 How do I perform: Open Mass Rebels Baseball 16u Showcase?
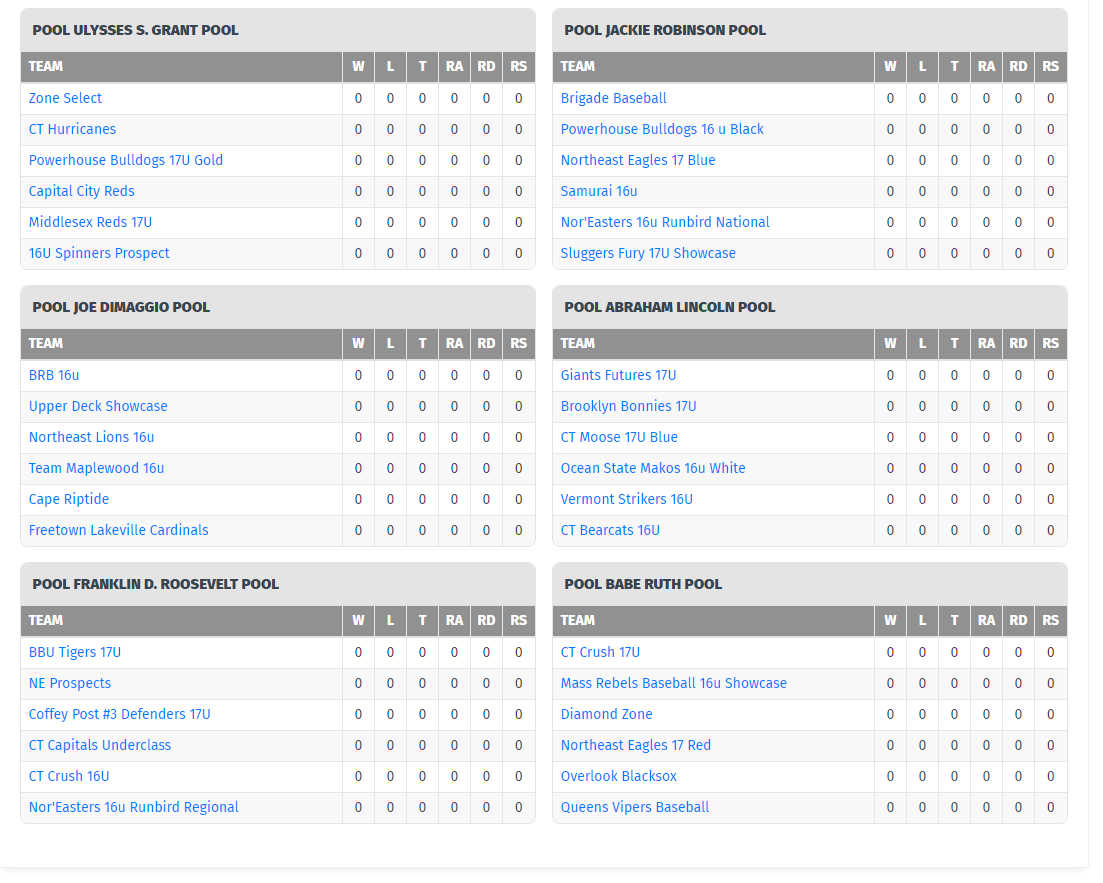[x=673, y=683]
